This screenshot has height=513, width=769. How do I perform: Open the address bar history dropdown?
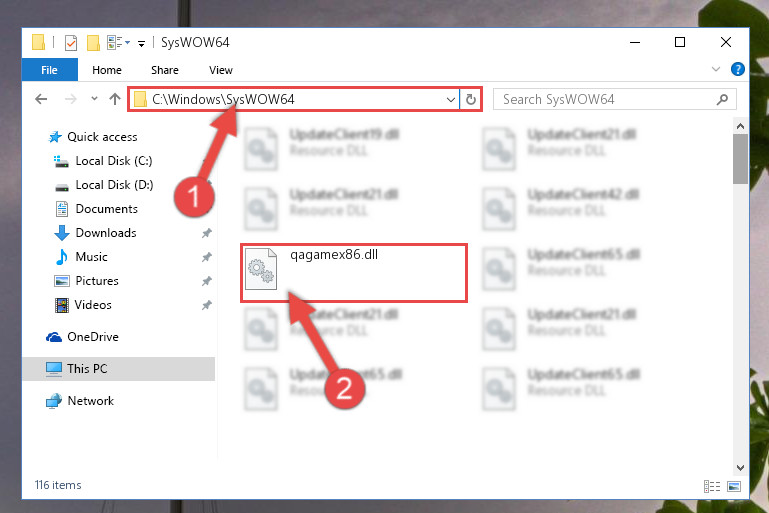(451, 100)
